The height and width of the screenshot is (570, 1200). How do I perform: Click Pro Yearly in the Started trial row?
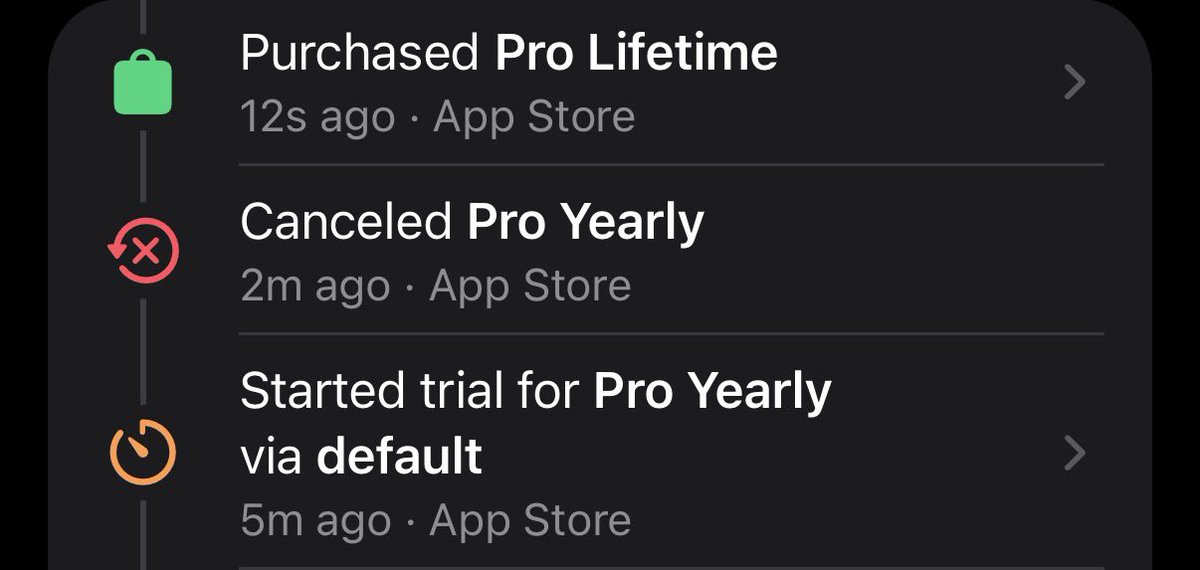coord(712,392)
